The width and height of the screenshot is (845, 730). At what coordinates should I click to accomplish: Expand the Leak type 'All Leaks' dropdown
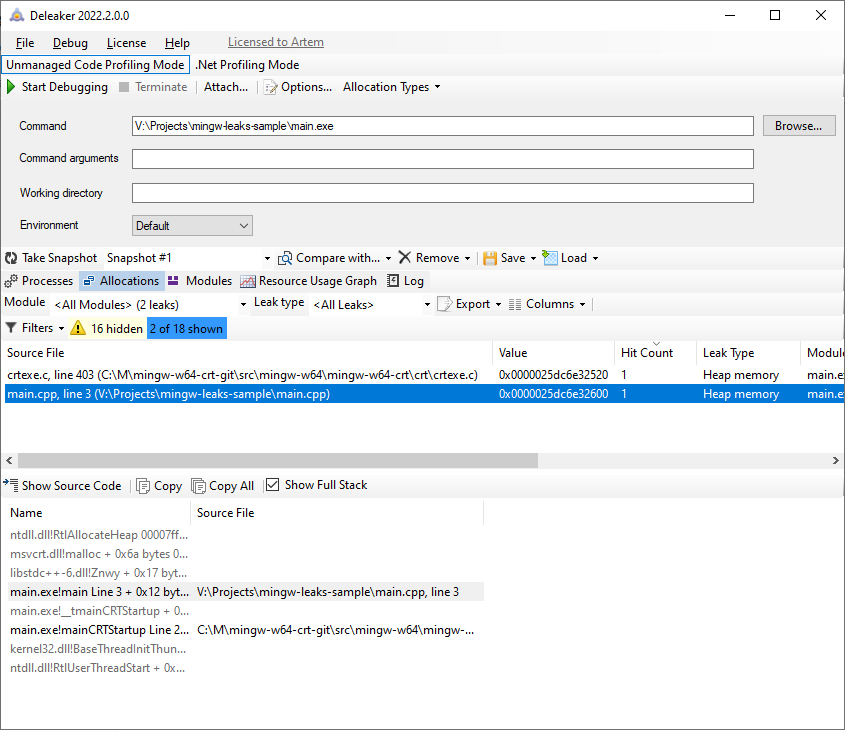pyautogui.click(x=370, y=302)
